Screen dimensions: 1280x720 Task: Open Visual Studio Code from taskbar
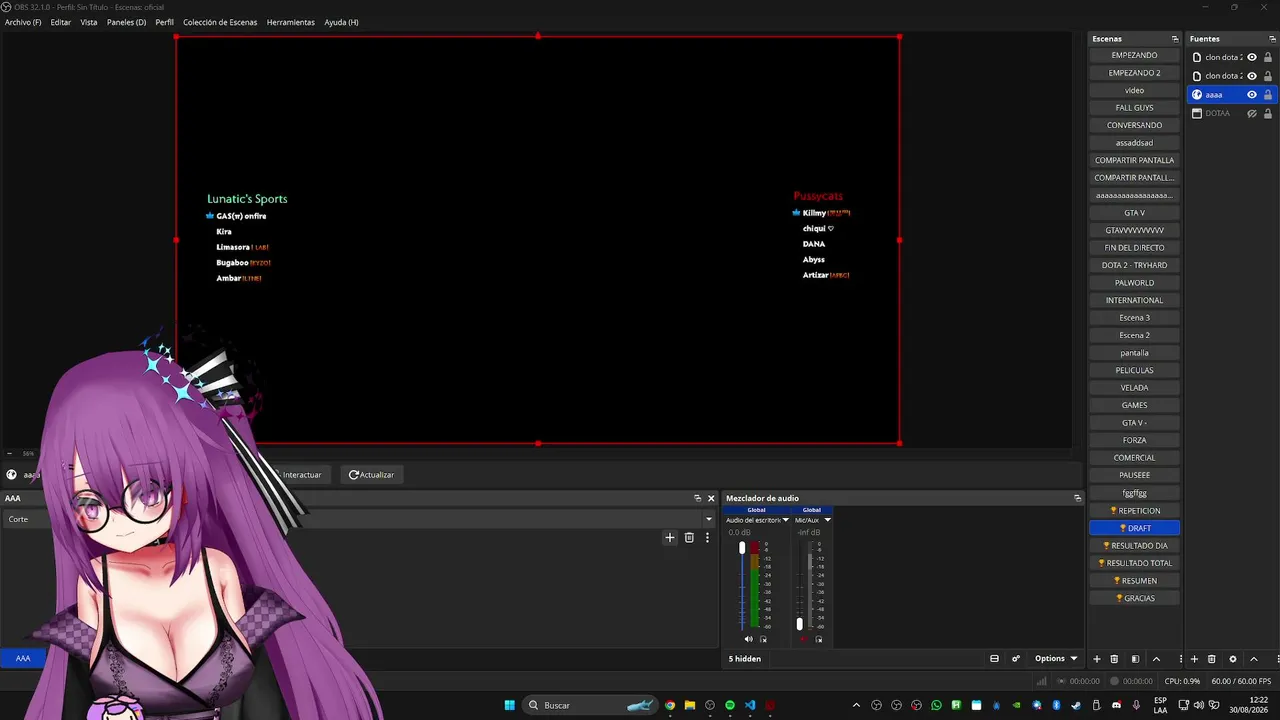pyautogui.click(x=750, y=705)
